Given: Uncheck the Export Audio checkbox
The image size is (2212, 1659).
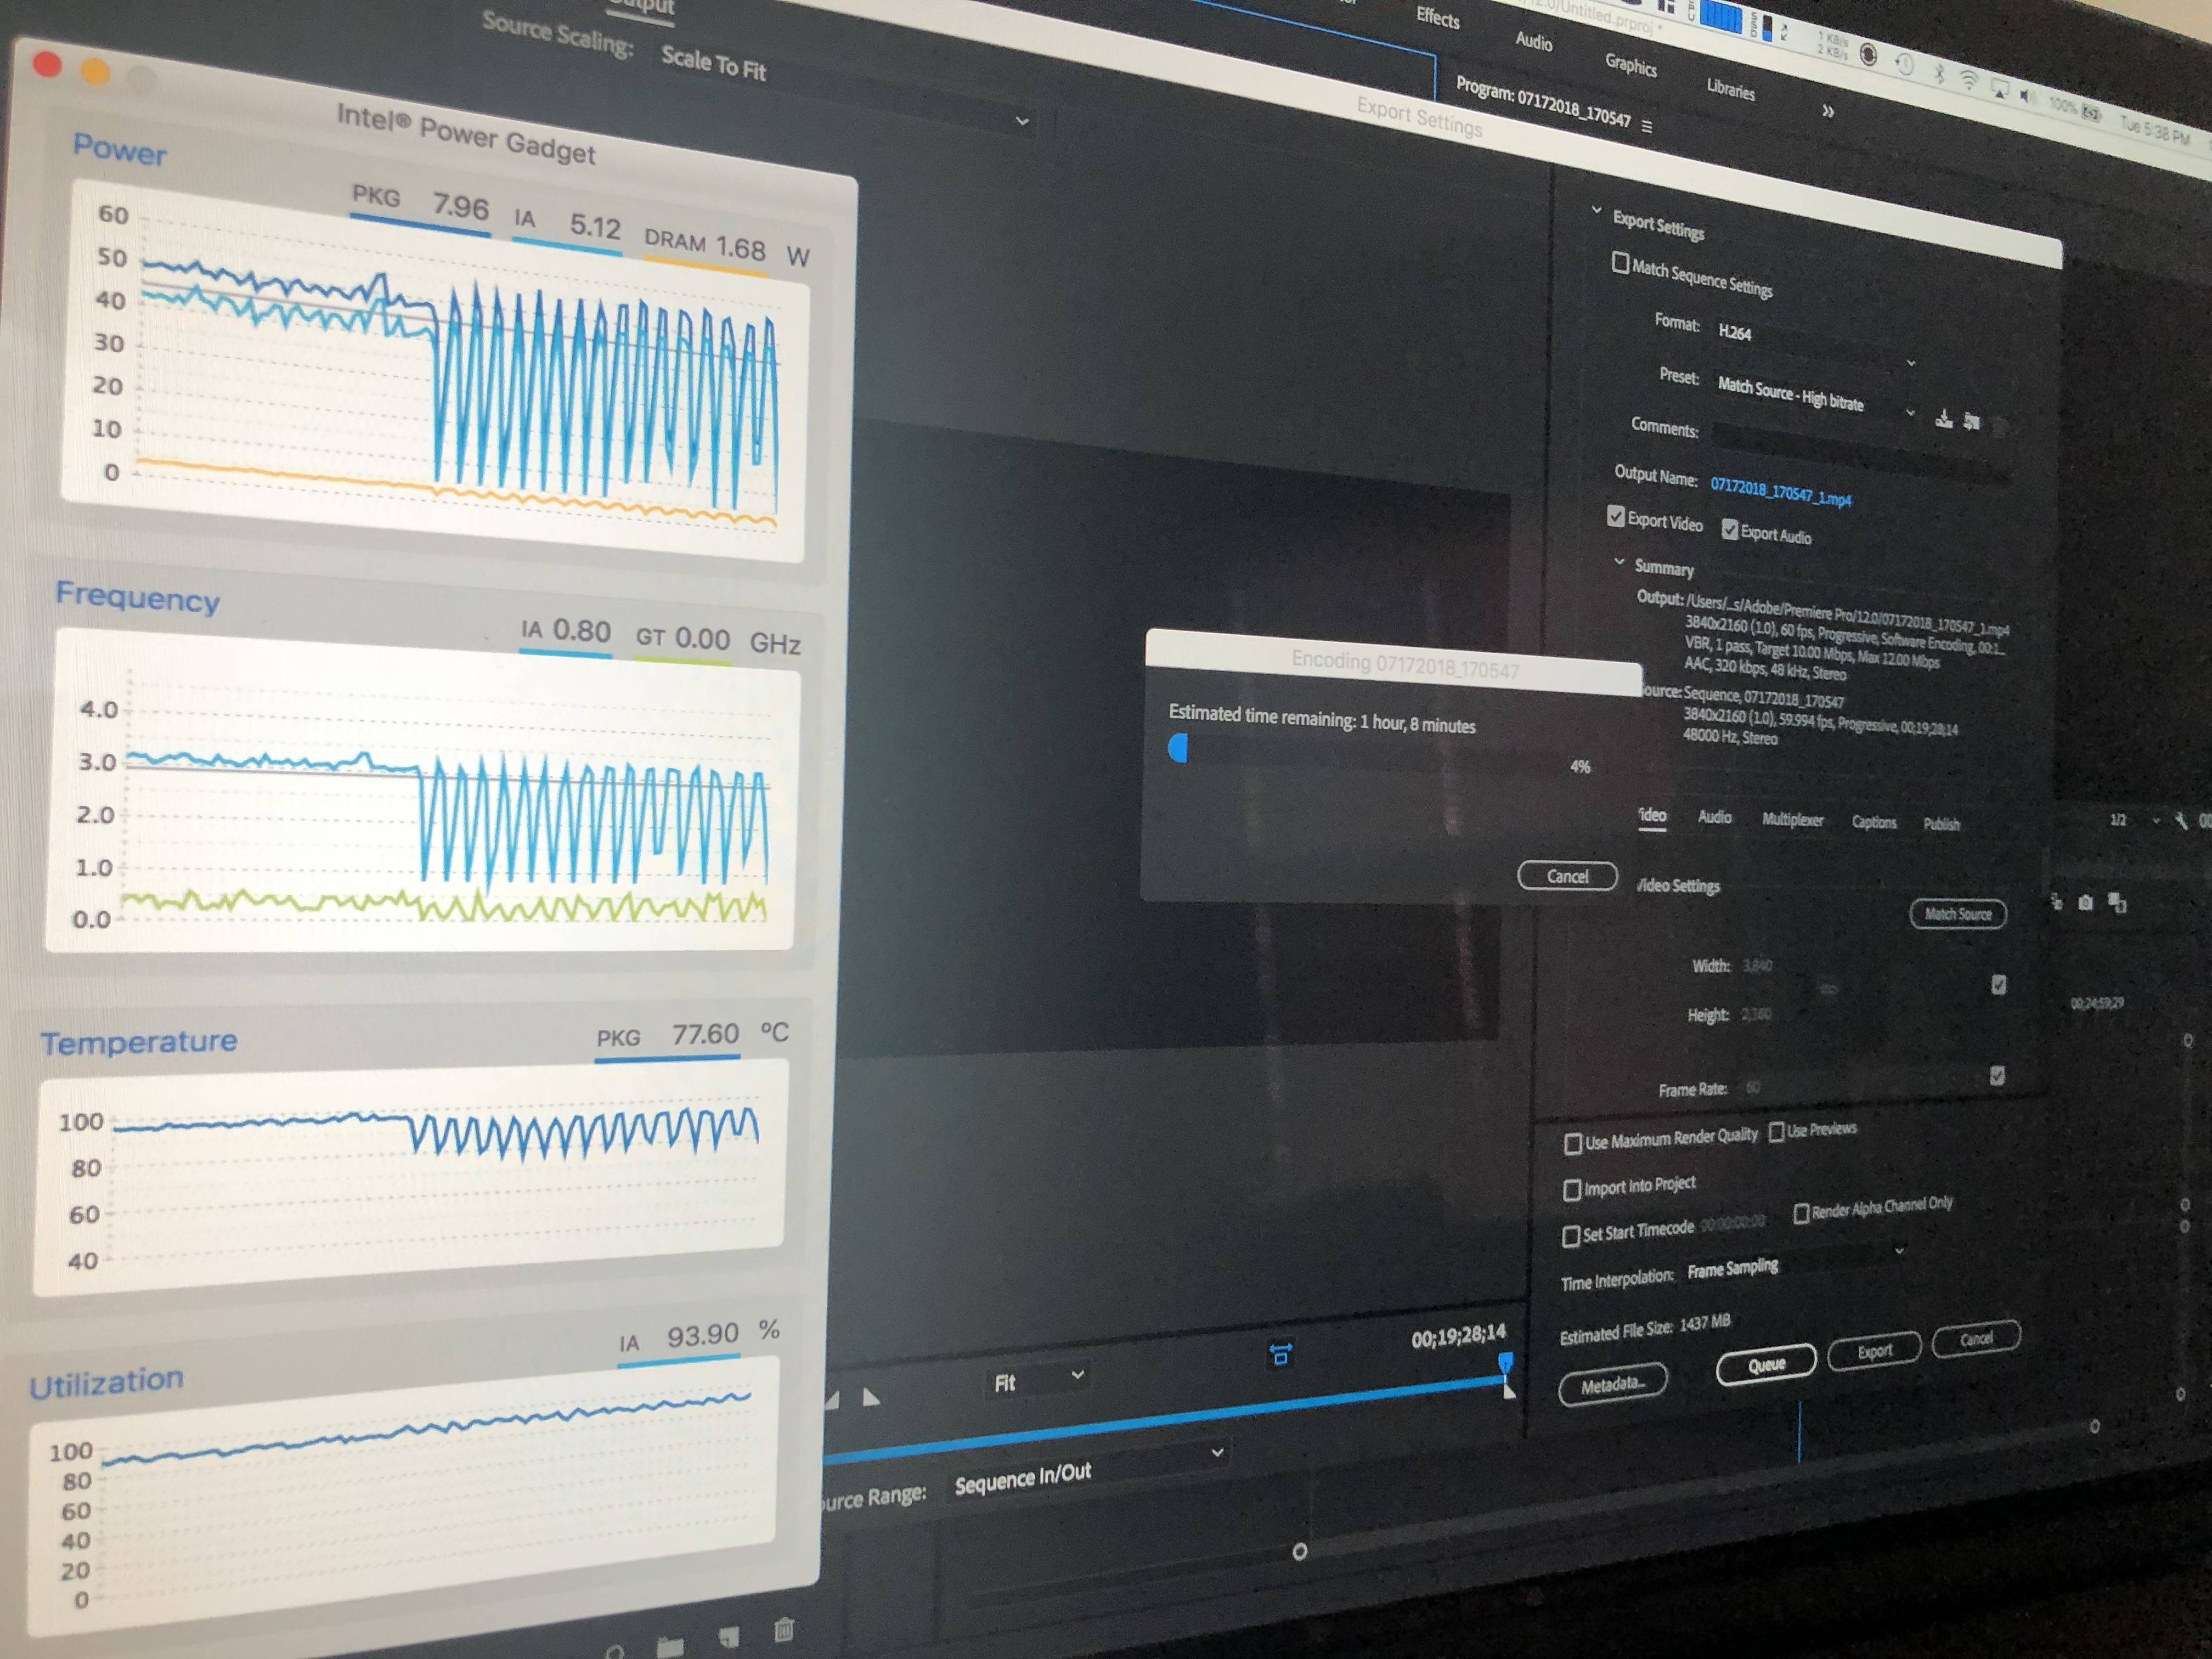Looking at the screenshot, I should 1730,530.
